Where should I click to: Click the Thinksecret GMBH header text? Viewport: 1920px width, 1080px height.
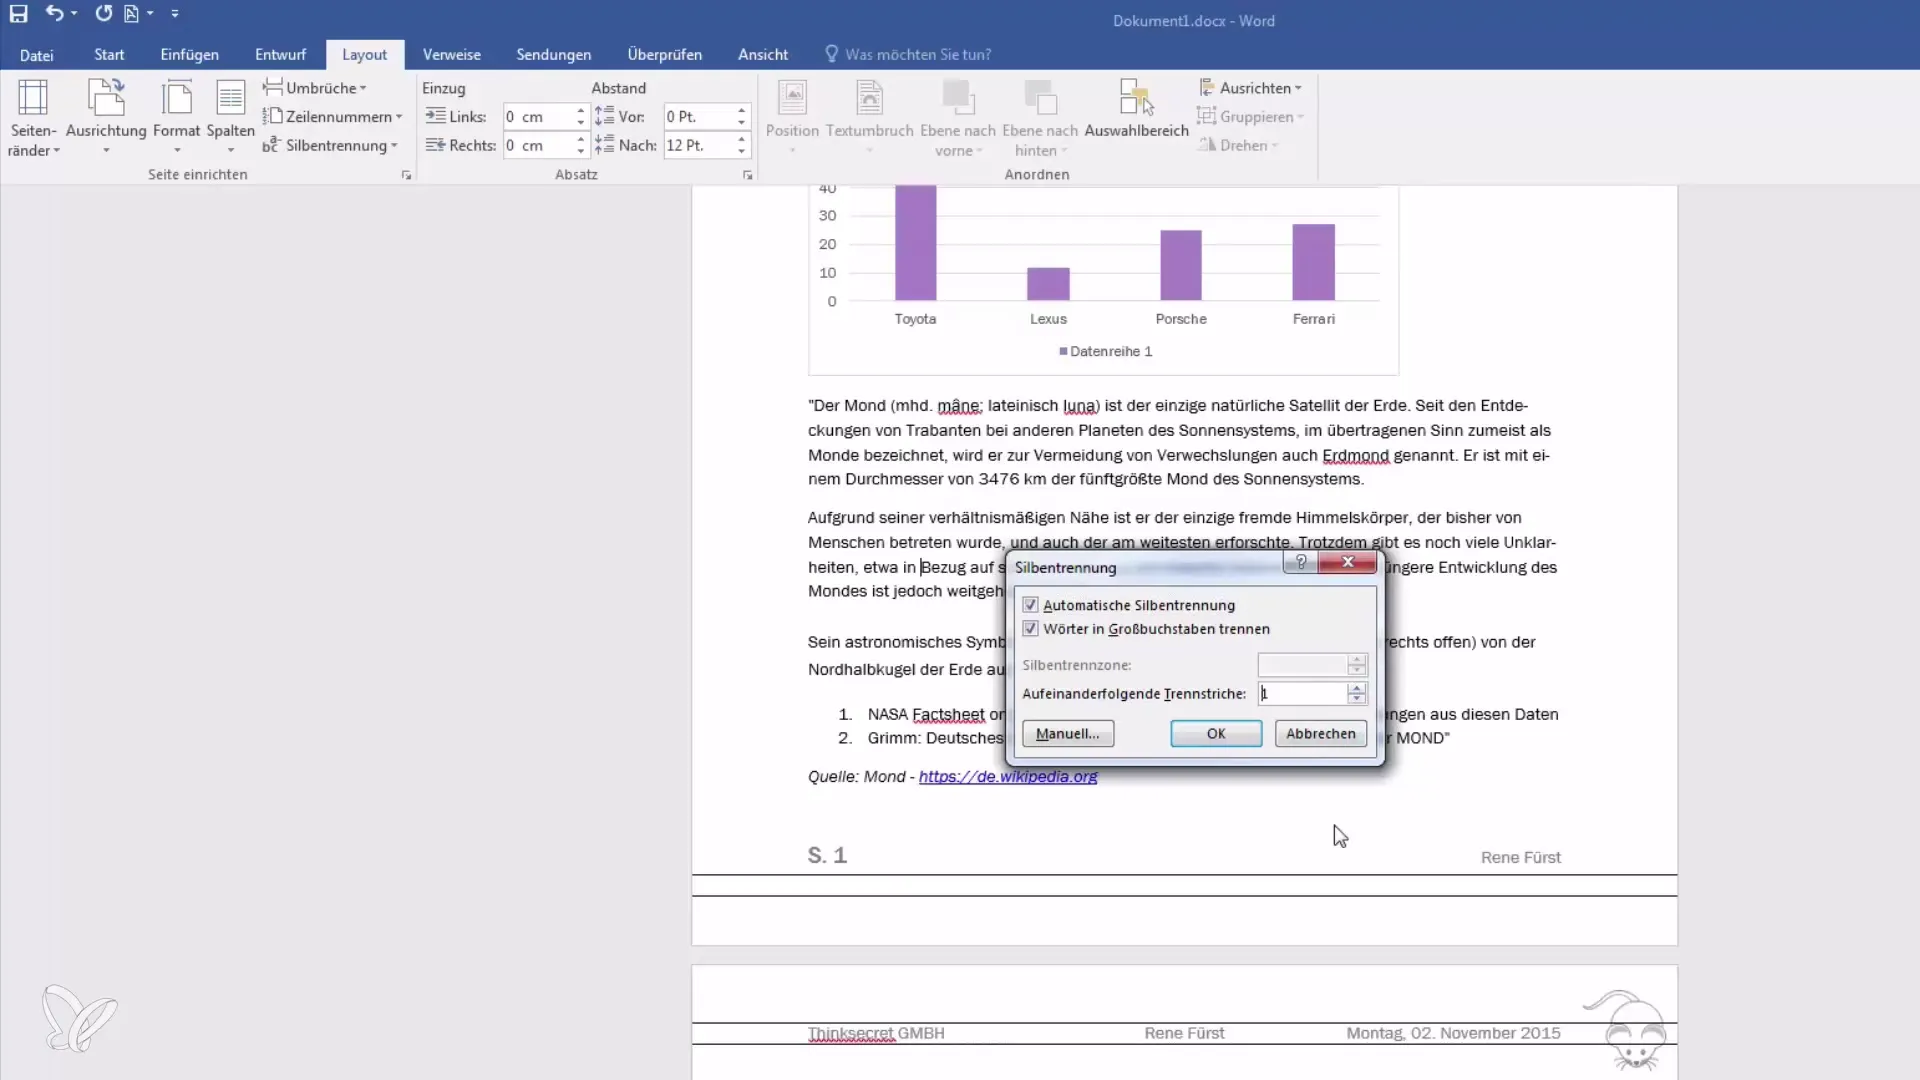tap(876, 1034)
